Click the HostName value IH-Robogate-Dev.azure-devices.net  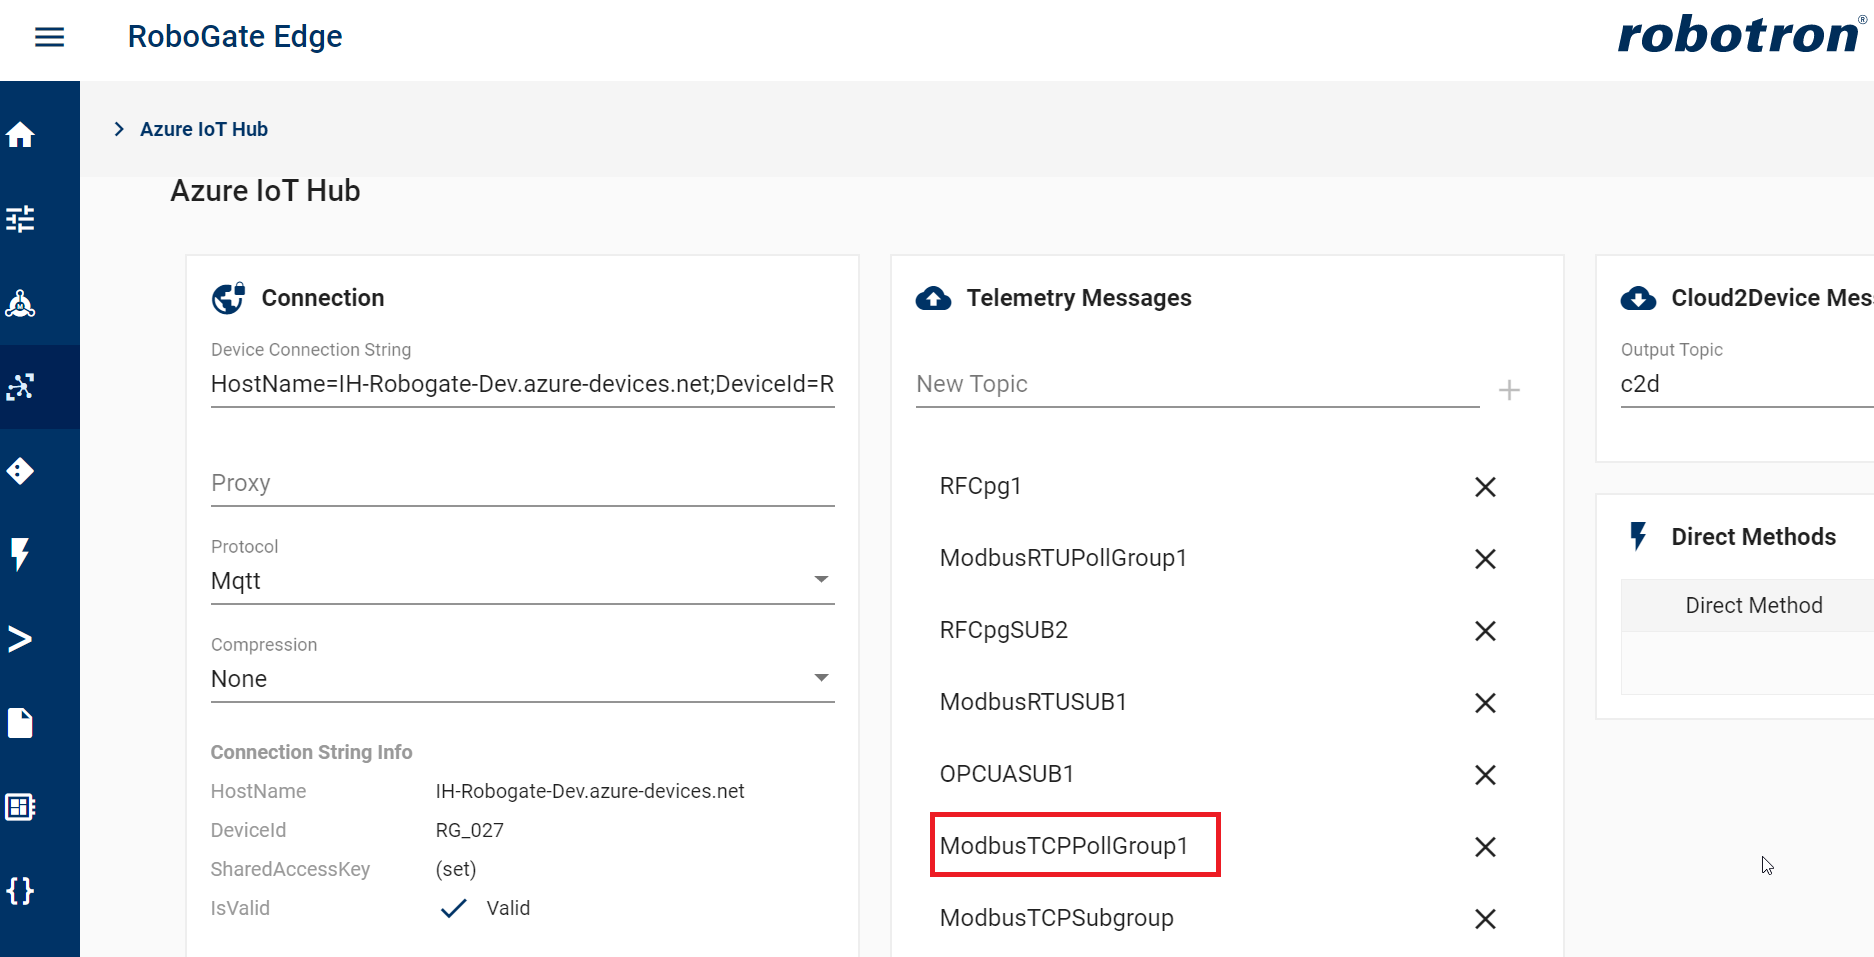pos(590,791)
